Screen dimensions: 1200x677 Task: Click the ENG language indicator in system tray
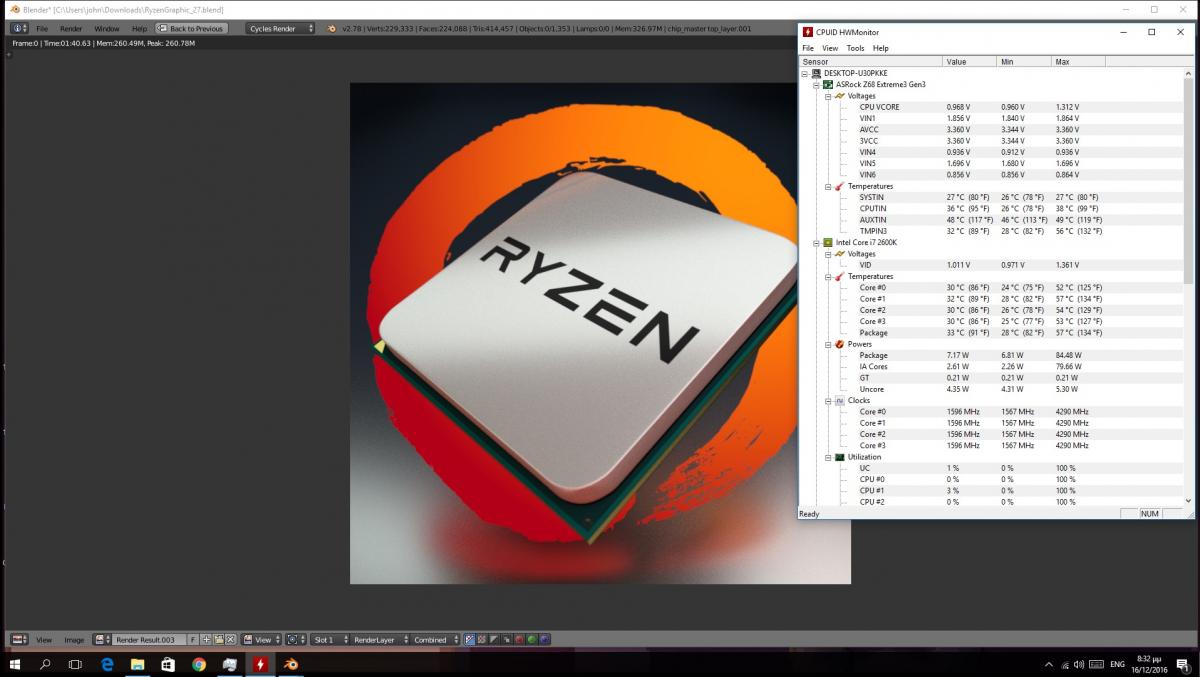coord(1118,664)
